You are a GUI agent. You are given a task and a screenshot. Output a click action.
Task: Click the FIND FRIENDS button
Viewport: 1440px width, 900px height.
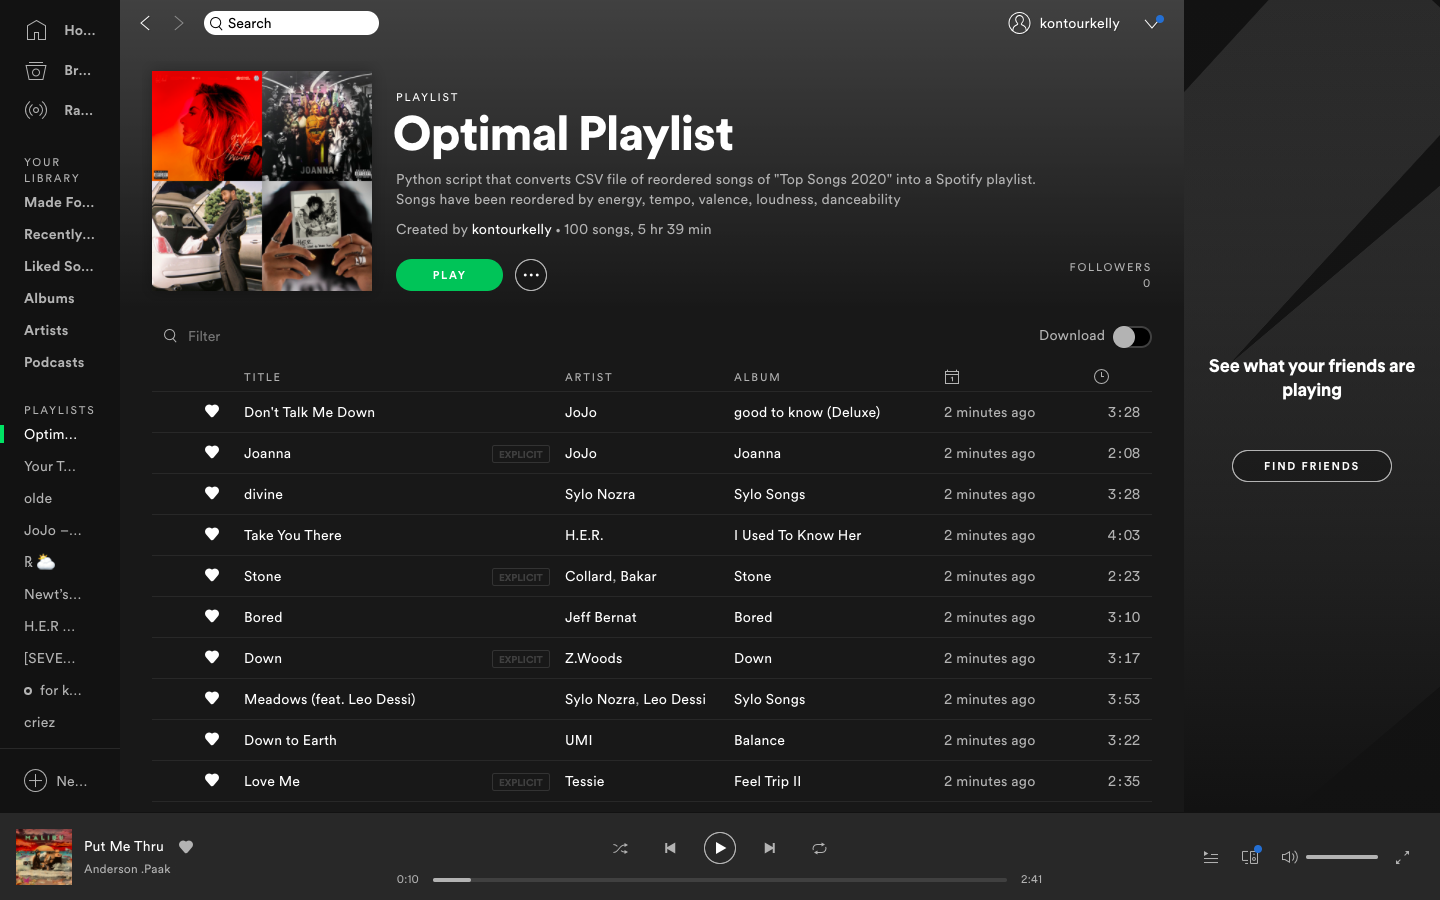coord(1311,466)
